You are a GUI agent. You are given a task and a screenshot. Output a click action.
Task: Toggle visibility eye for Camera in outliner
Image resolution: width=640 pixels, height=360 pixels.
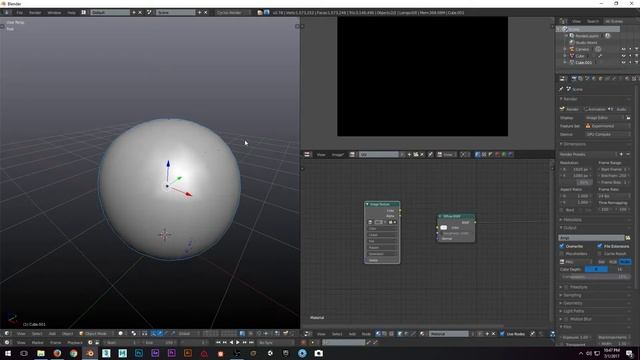tap(623, 49)
